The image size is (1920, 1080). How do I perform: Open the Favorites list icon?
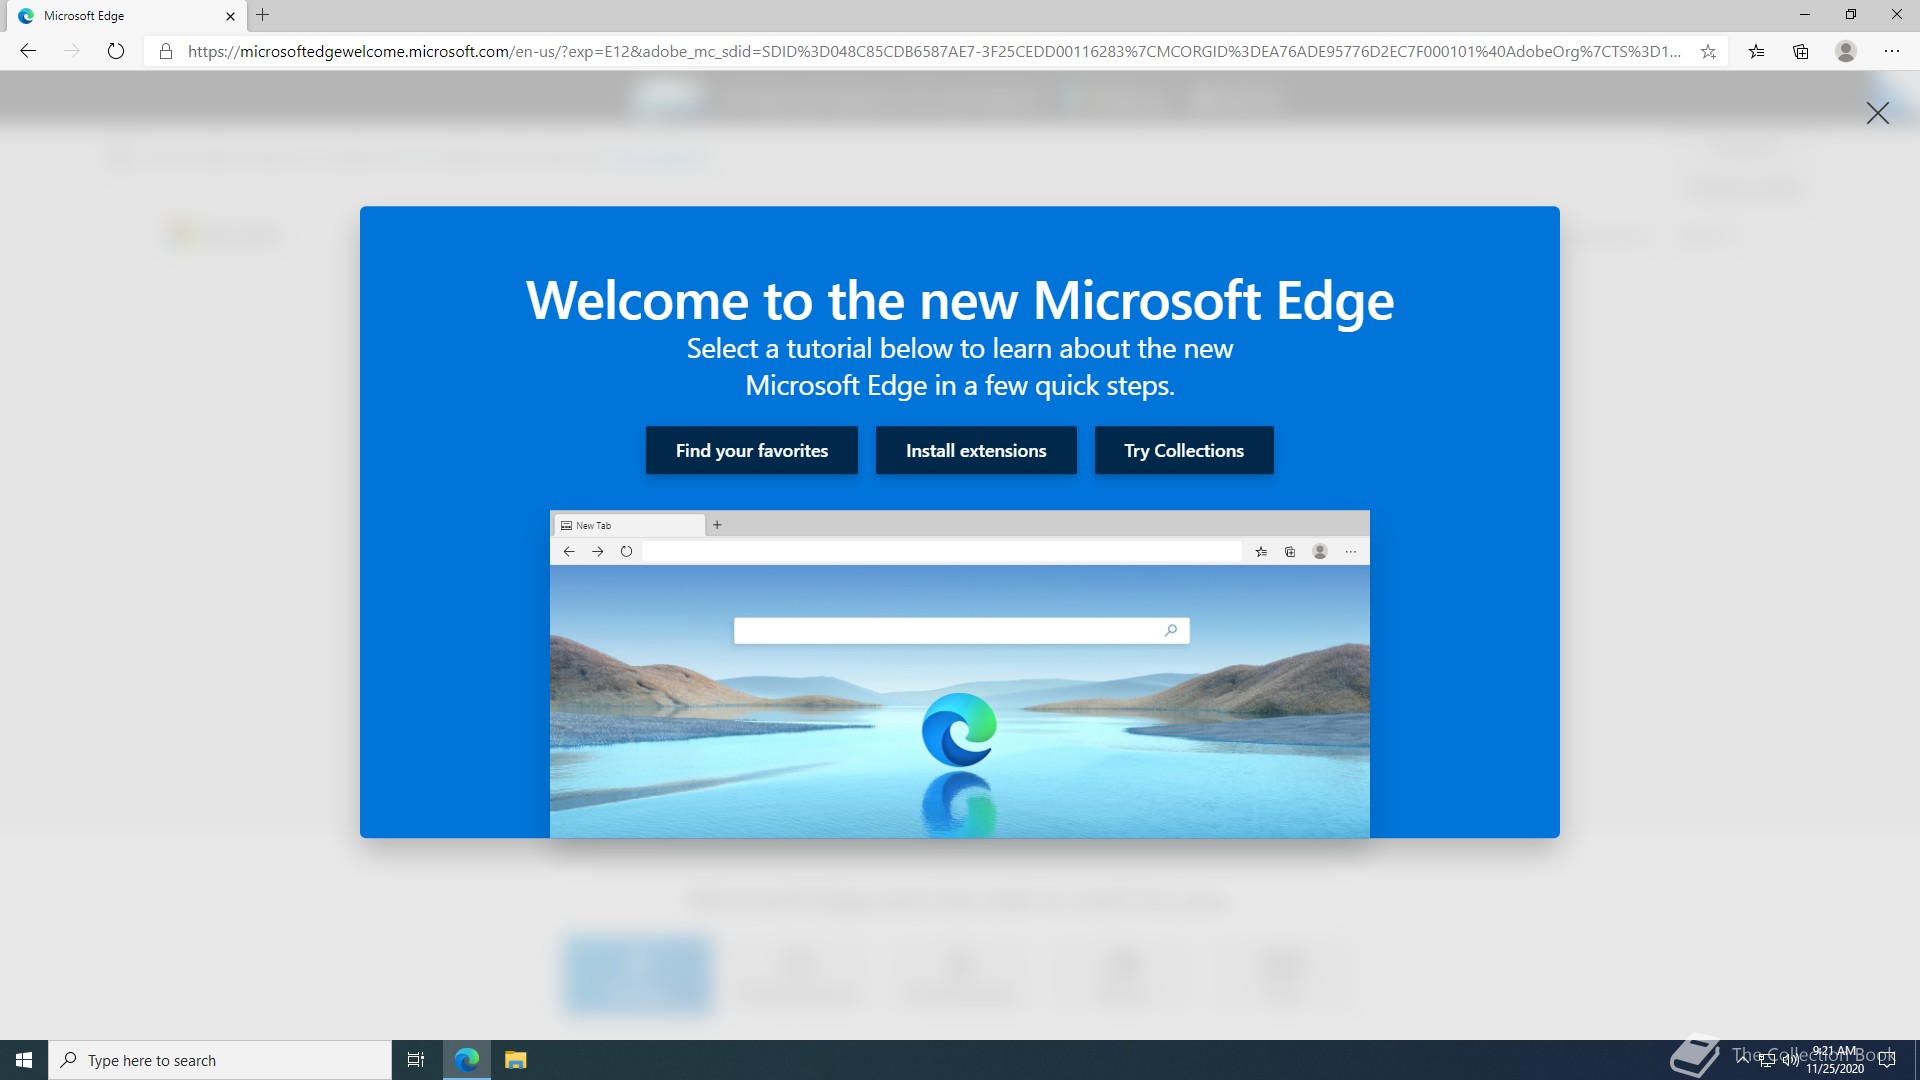(1756, 51)
